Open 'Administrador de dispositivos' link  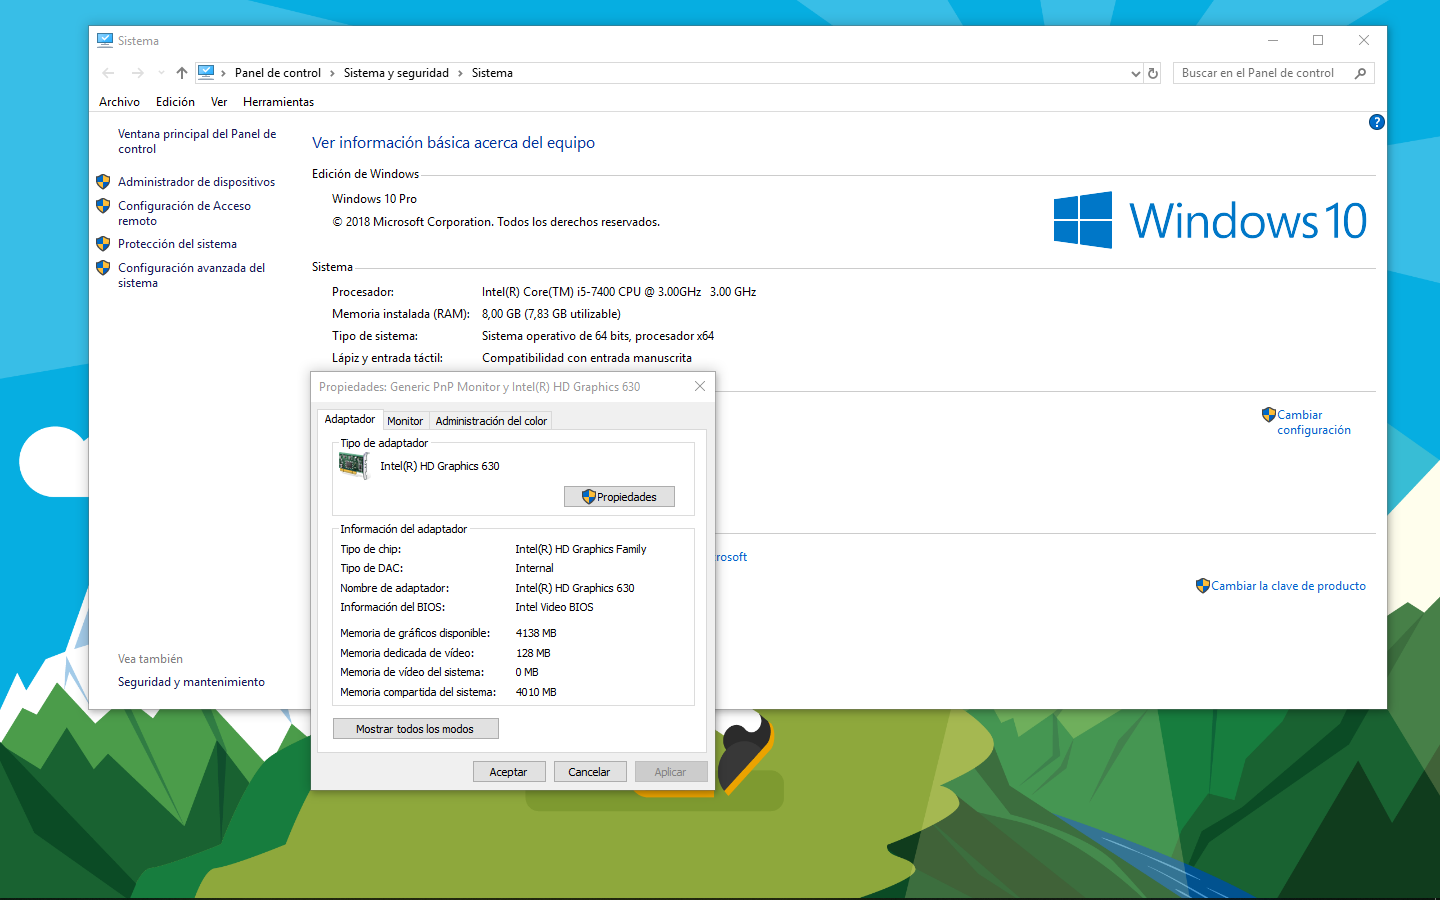tap(196, 182)
